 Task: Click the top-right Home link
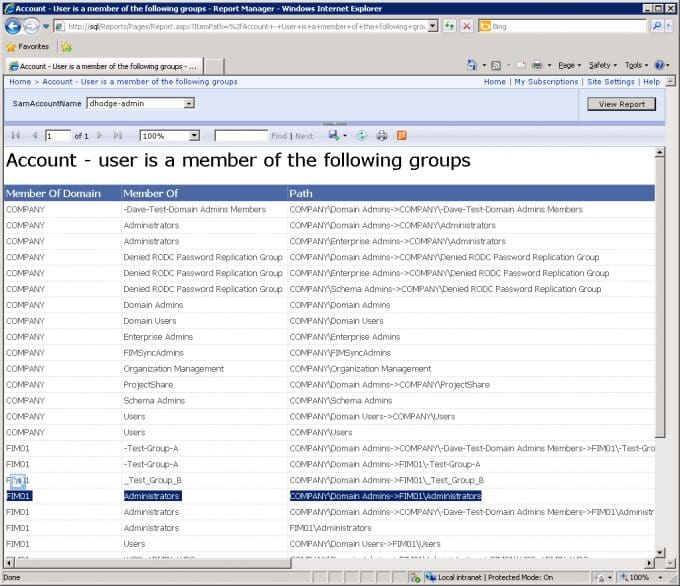pyautogui.click(x=495, y=82)
